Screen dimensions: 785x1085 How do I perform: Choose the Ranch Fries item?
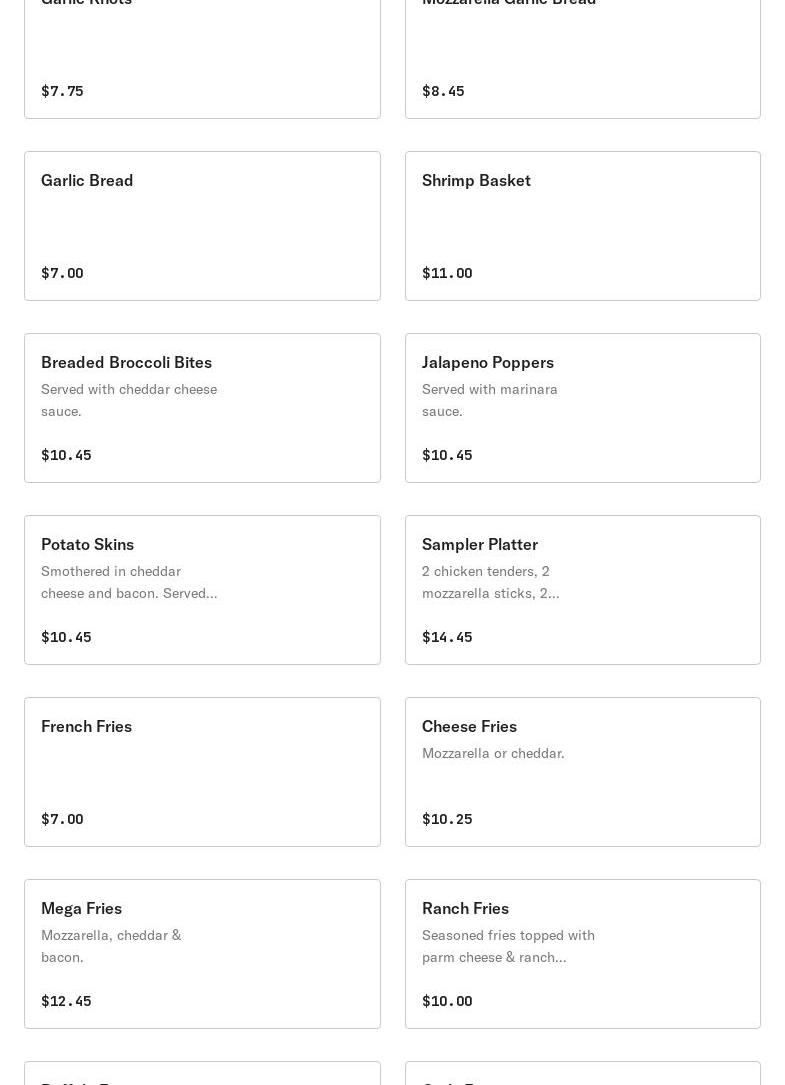[x=582, y=954]
